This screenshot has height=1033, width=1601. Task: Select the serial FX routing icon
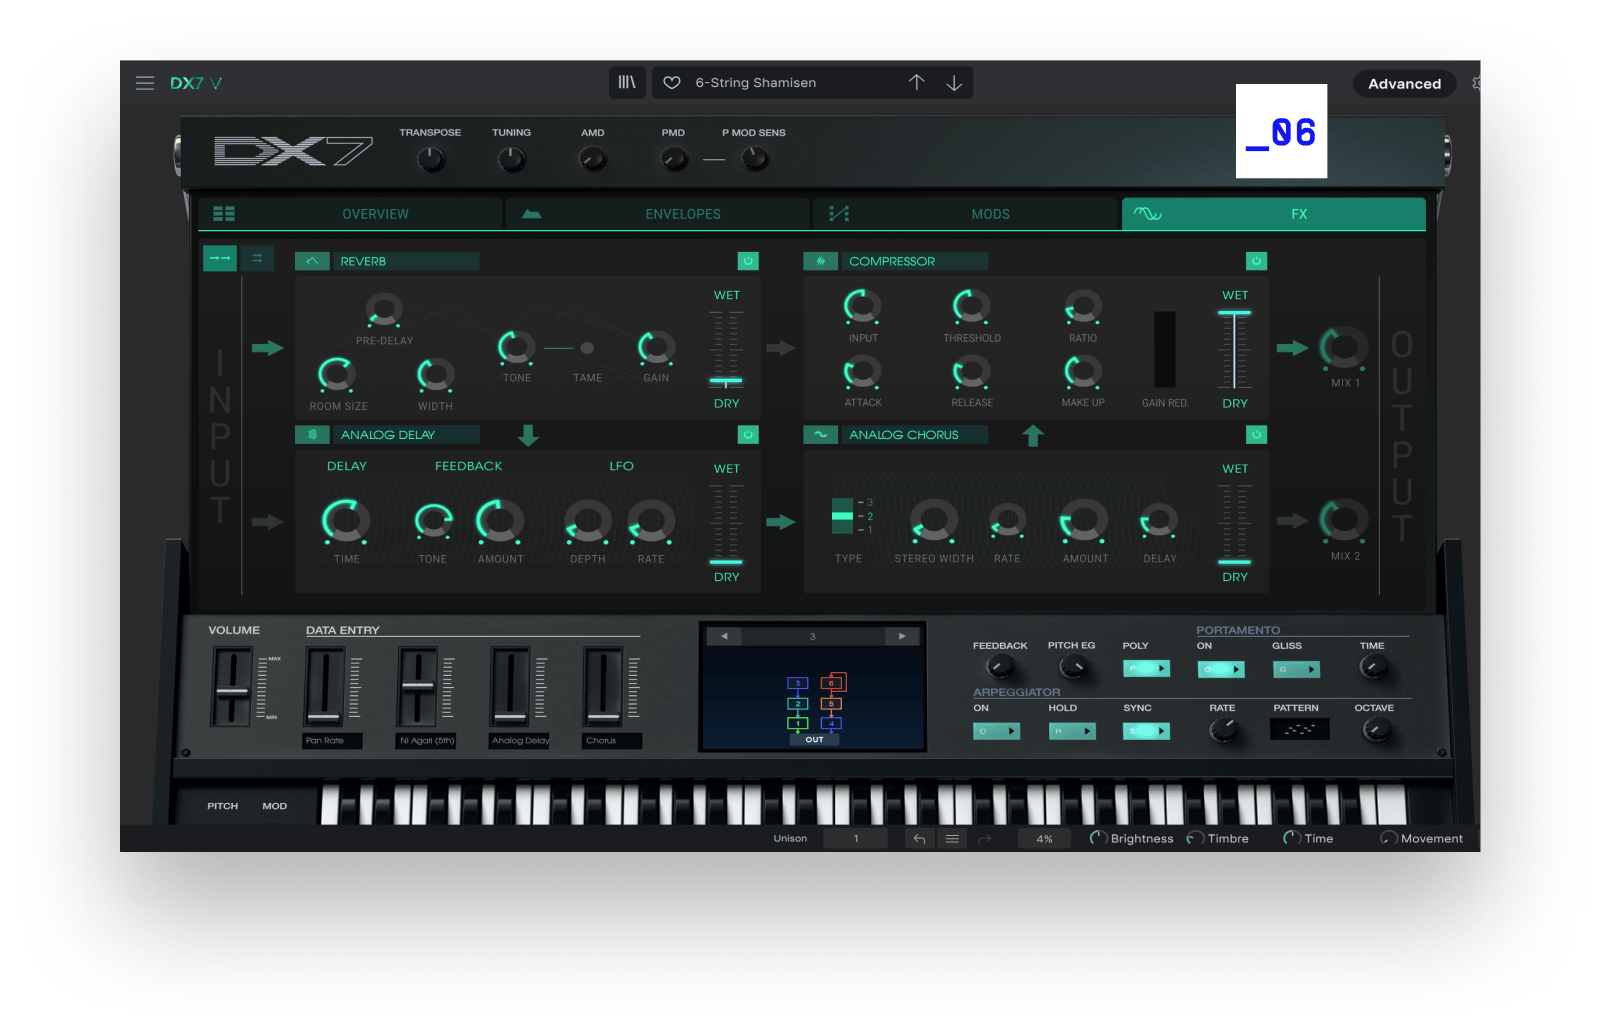tap(220, 258)
